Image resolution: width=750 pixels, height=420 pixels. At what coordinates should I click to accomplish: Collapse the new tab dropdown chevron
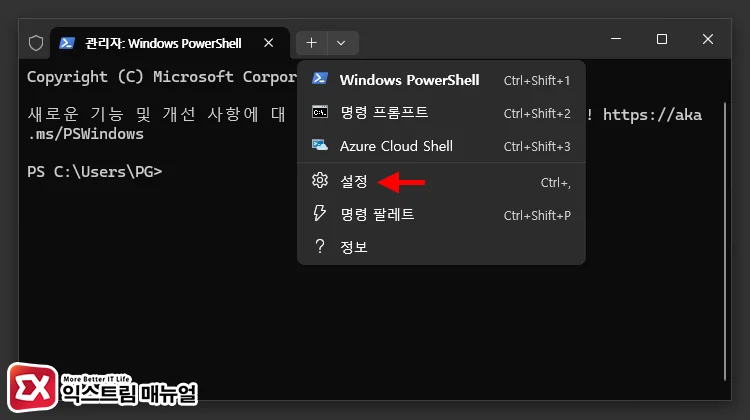pos(342,43)
